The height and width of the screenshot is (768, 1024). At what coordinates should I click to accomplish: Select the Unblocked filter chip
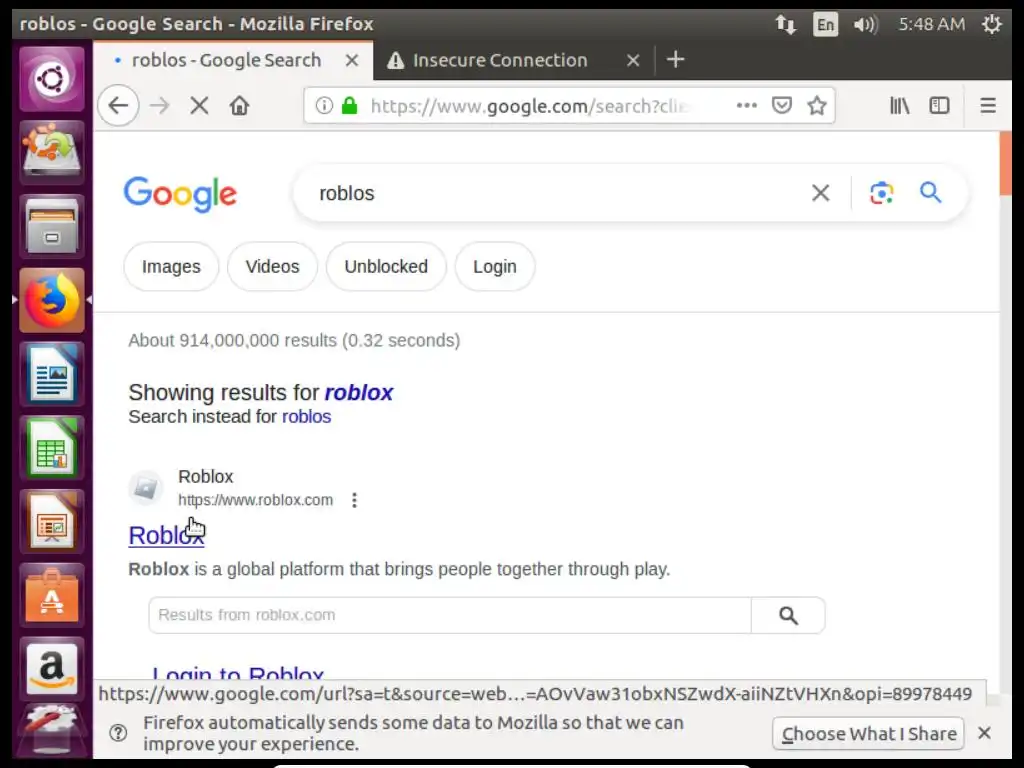coord(386,266)
